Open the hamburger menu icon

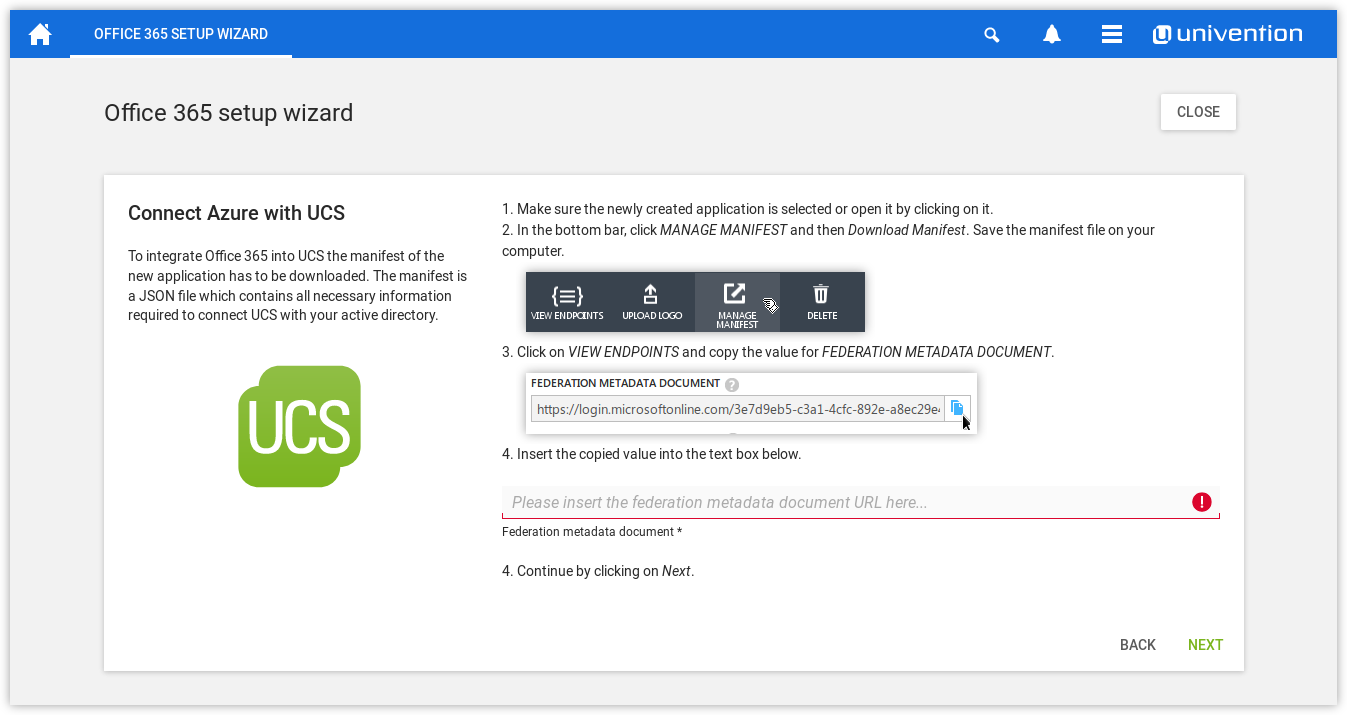[x=1111, y=34]
